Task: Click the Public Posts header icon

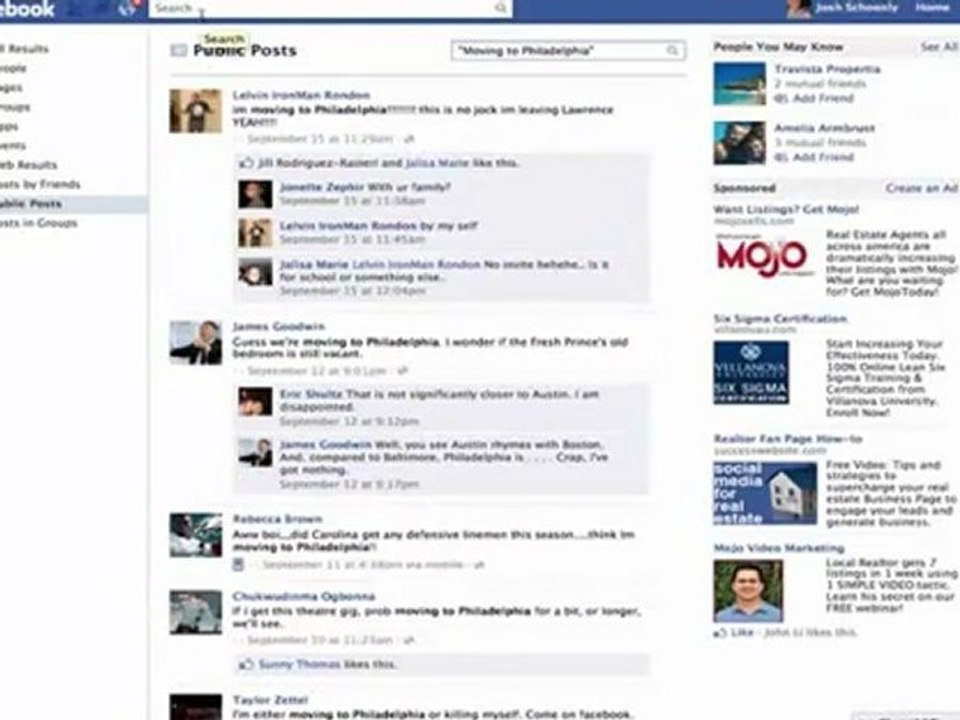Action: (178, 50)
